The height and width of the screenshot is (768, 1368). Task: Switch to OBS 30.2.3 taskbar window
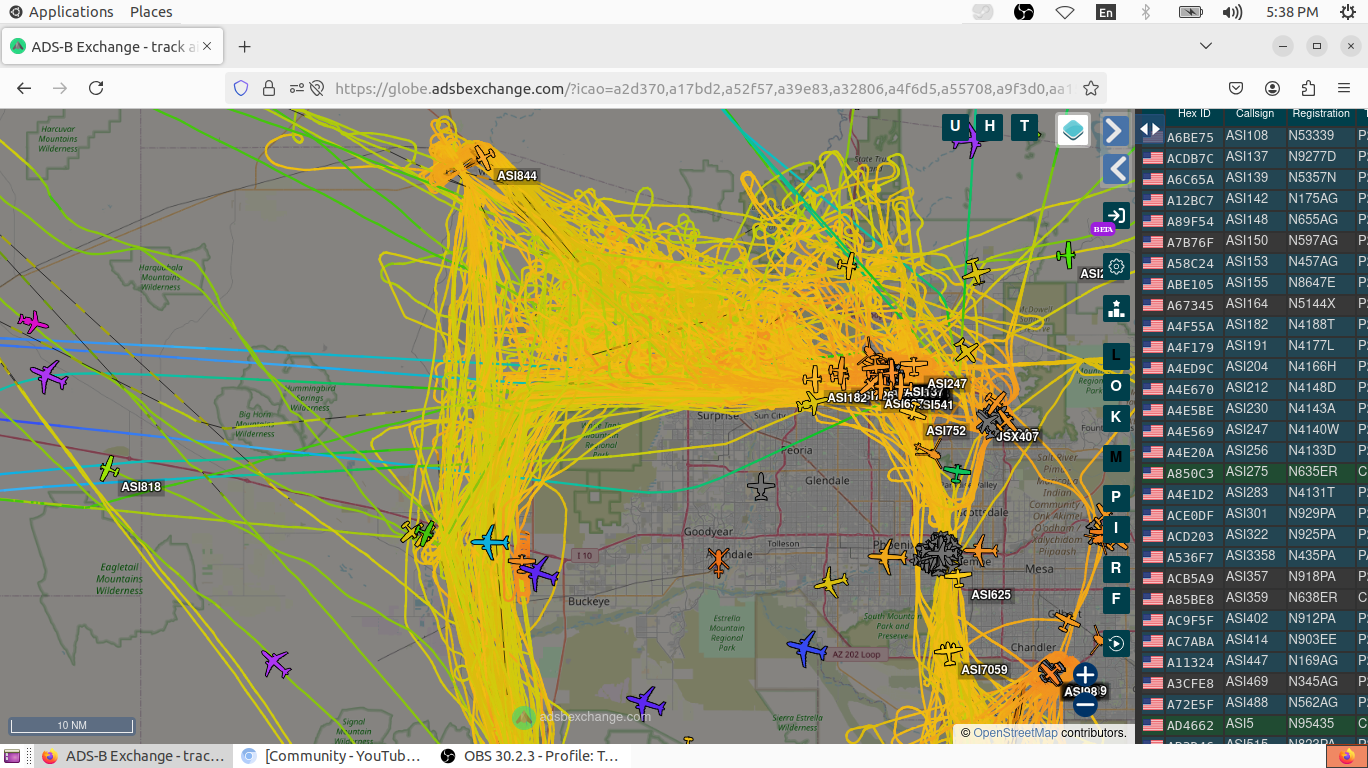(531, 756)
